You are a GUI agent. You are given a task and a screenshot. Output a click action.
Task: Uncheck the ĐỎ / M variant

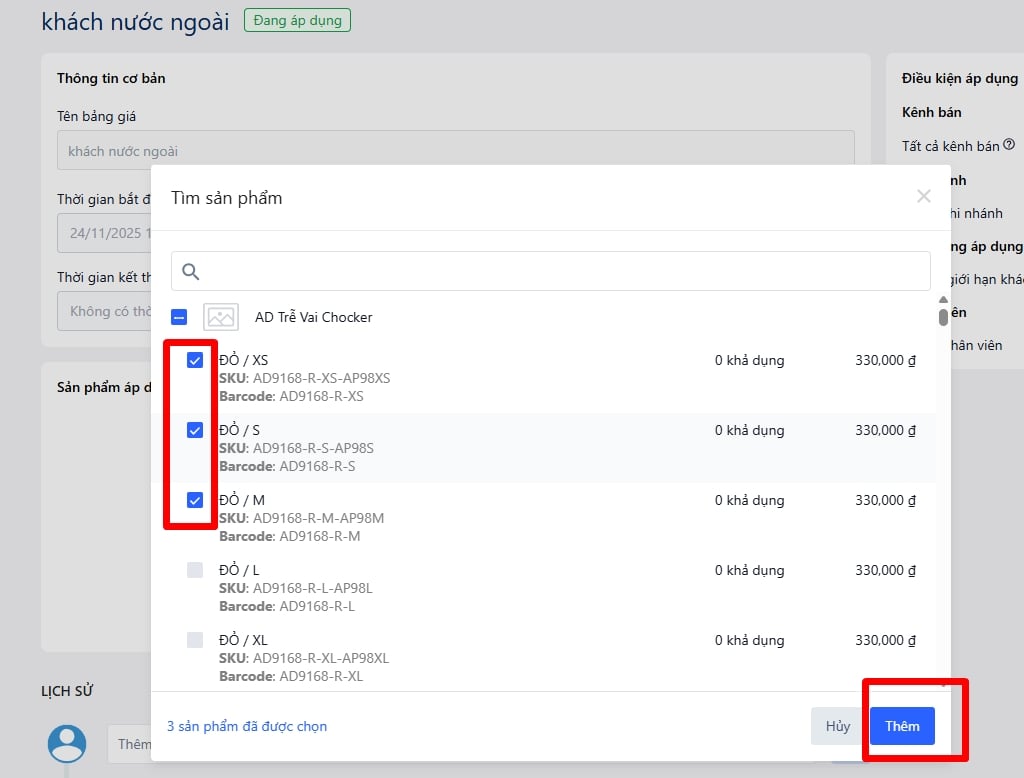(195, 500)
